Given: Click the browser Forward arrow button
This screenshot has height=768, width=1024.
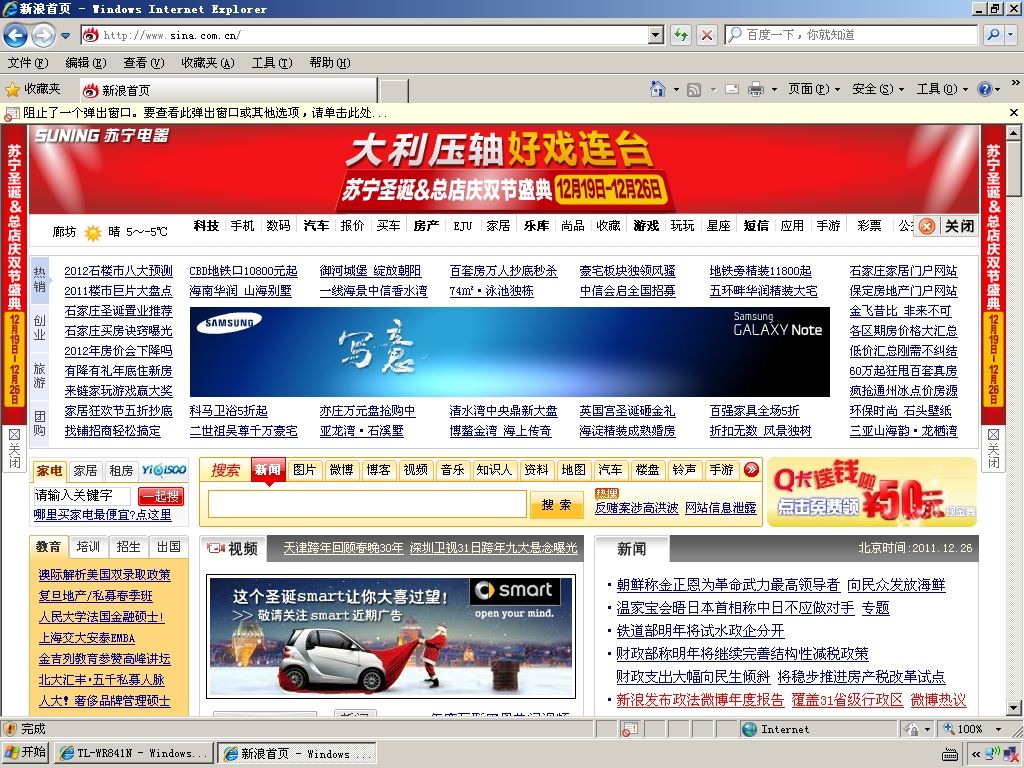Looking at the screenshot, I should coord(43,35).
